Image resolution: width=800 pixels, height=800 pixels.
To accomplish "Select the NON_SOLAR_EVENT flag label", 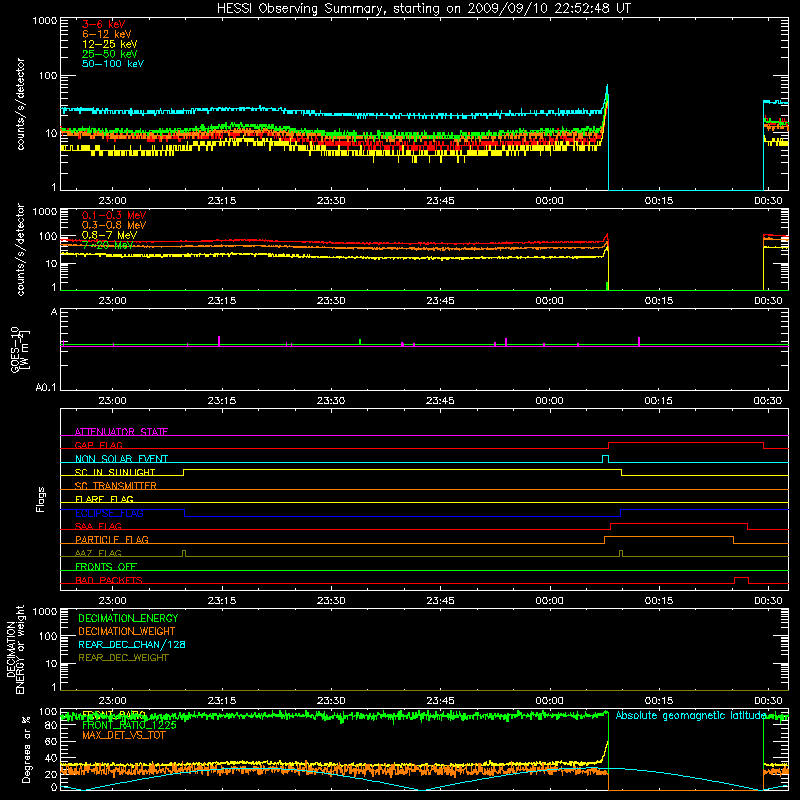I will tap(121, 459).
